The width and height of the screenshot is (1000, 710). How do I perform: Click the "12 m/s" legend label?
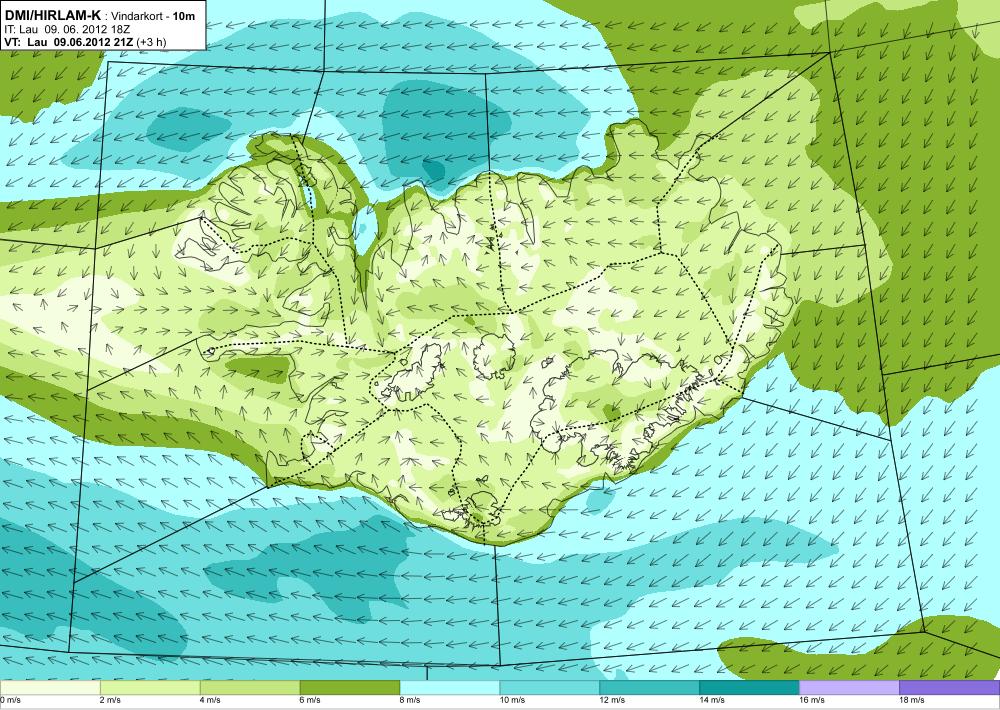point(613,700)
